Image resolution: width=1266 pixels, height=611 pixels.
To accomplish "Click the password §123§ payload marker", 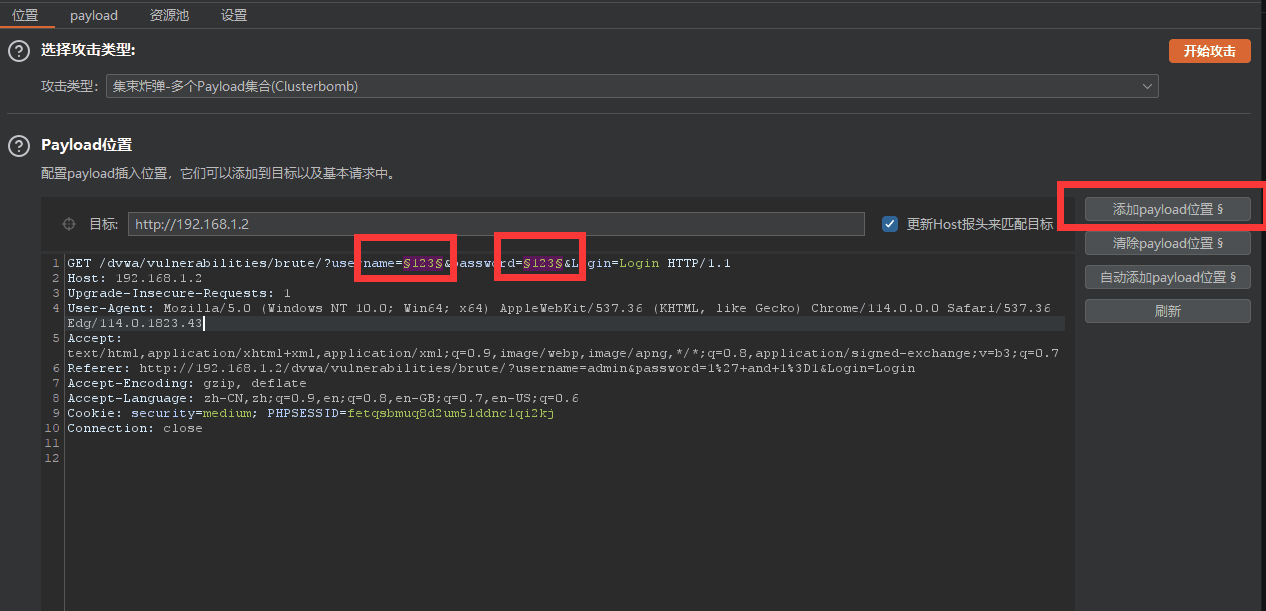I will point(543,263).
